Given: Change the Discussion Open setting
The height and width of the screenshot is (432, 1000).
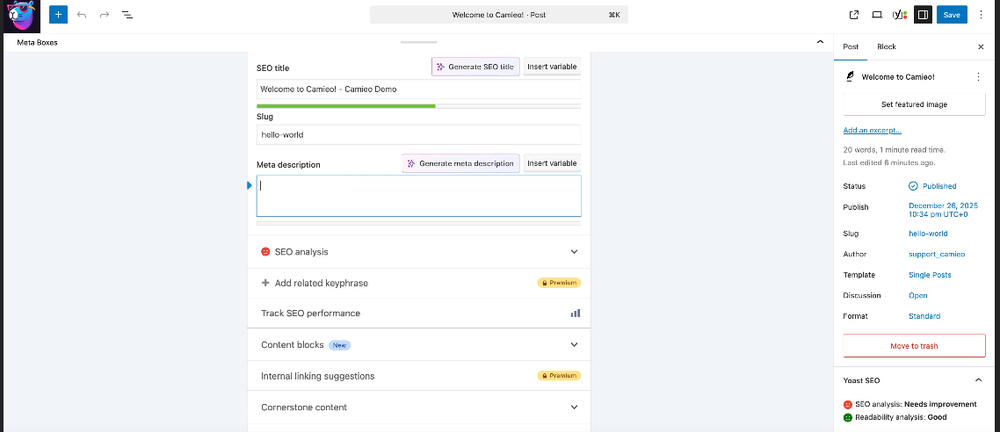Looking at the screenshot, I should coord(918,295).
